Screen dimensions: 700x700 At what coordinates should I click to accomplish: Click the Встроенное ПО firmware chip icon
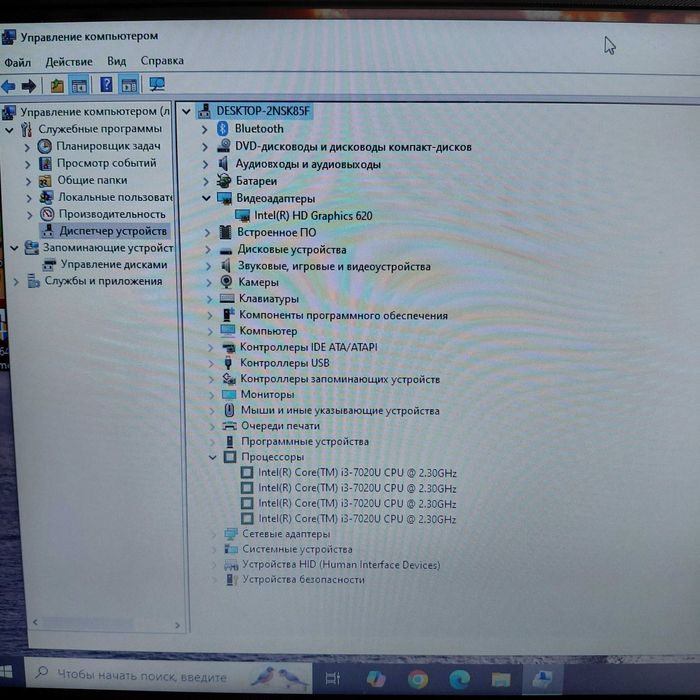click(225, 232)
